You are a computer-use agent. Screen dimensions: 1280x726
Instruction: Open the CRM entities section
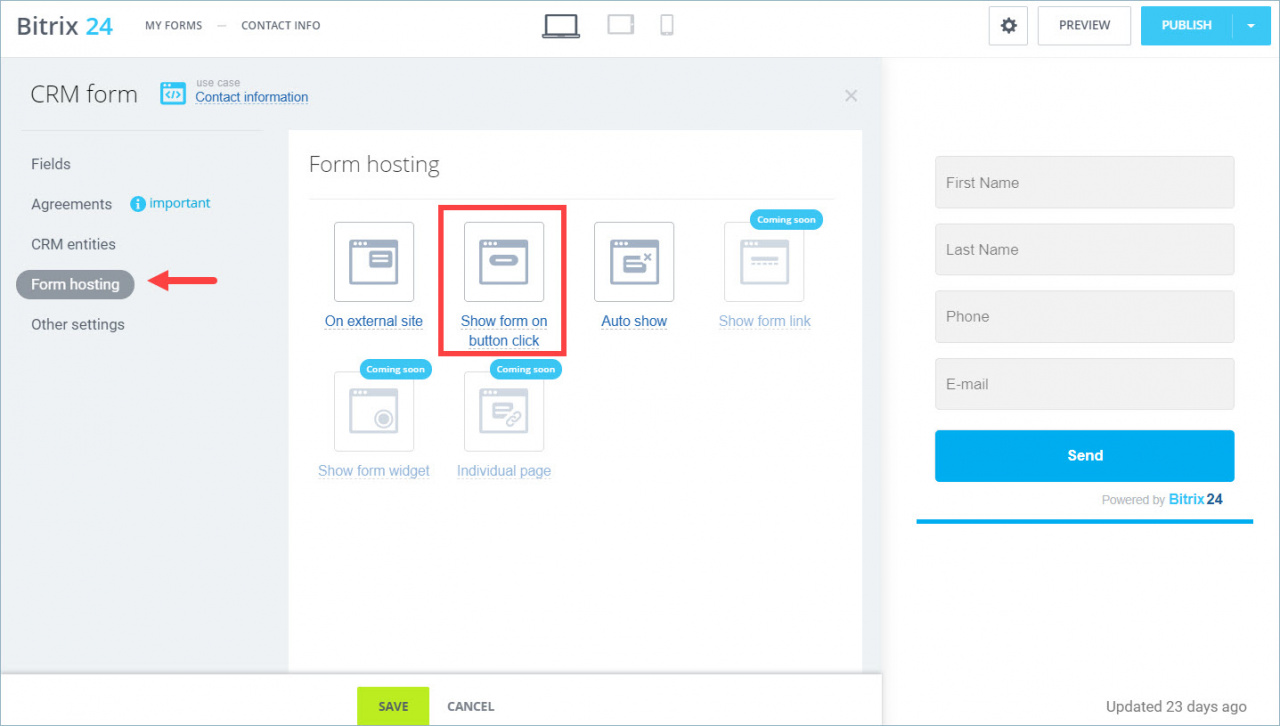tap(73, 244)
